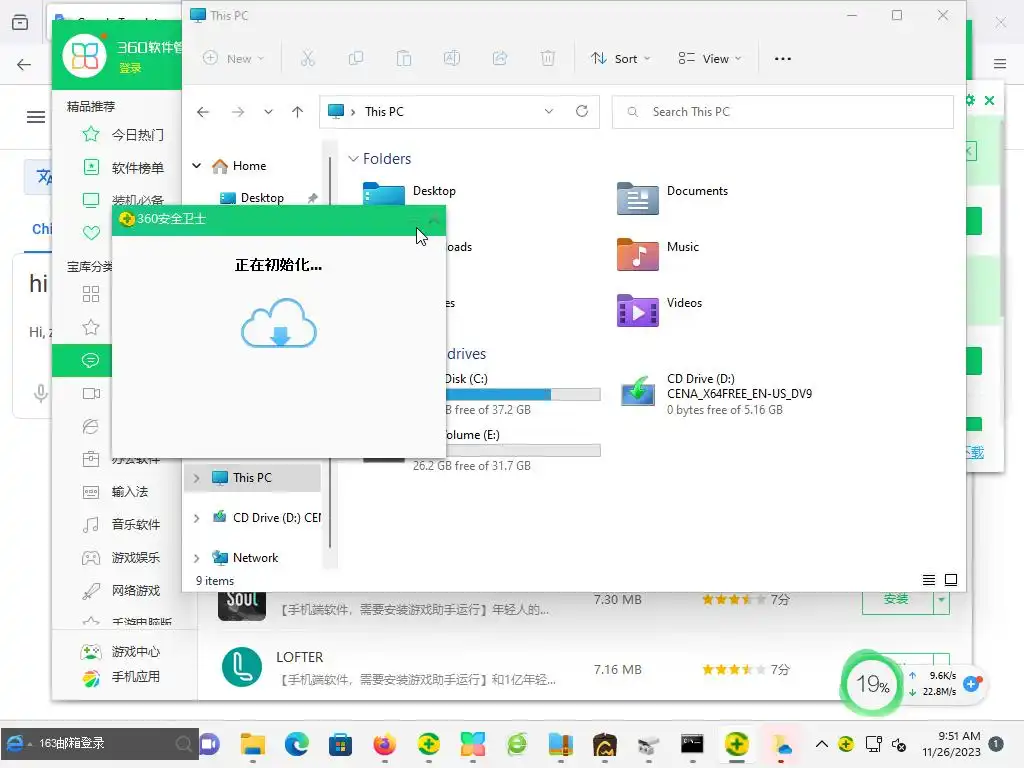The width and height of the screenshot is (1024, 768).
Task: Switch to large thumbnails view in Explorer
Action: 951,580
